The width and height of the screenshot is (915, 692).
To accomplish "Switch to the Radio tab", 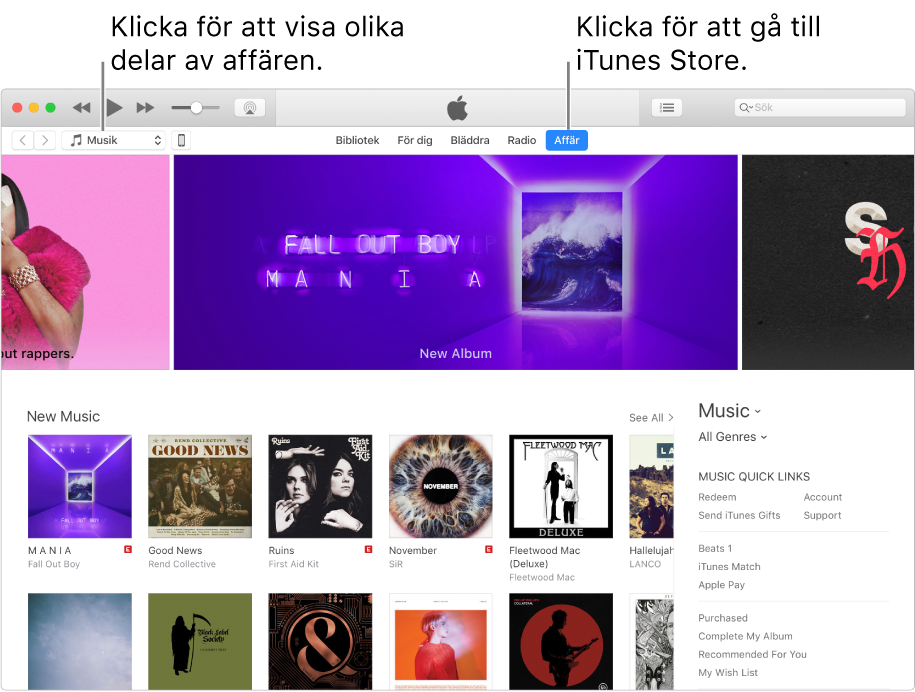I will [522, 140].
